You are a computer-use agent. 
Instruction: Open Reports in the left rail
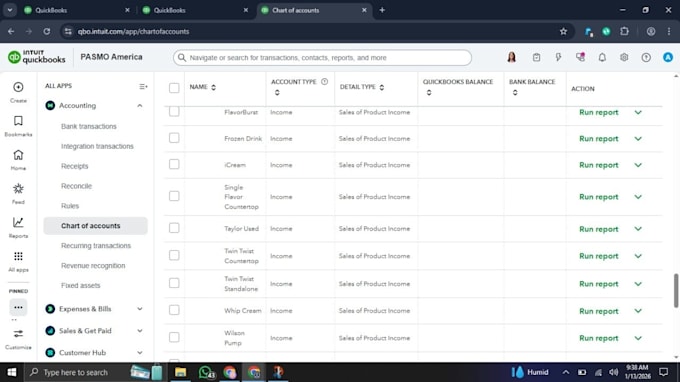(18, 222)
